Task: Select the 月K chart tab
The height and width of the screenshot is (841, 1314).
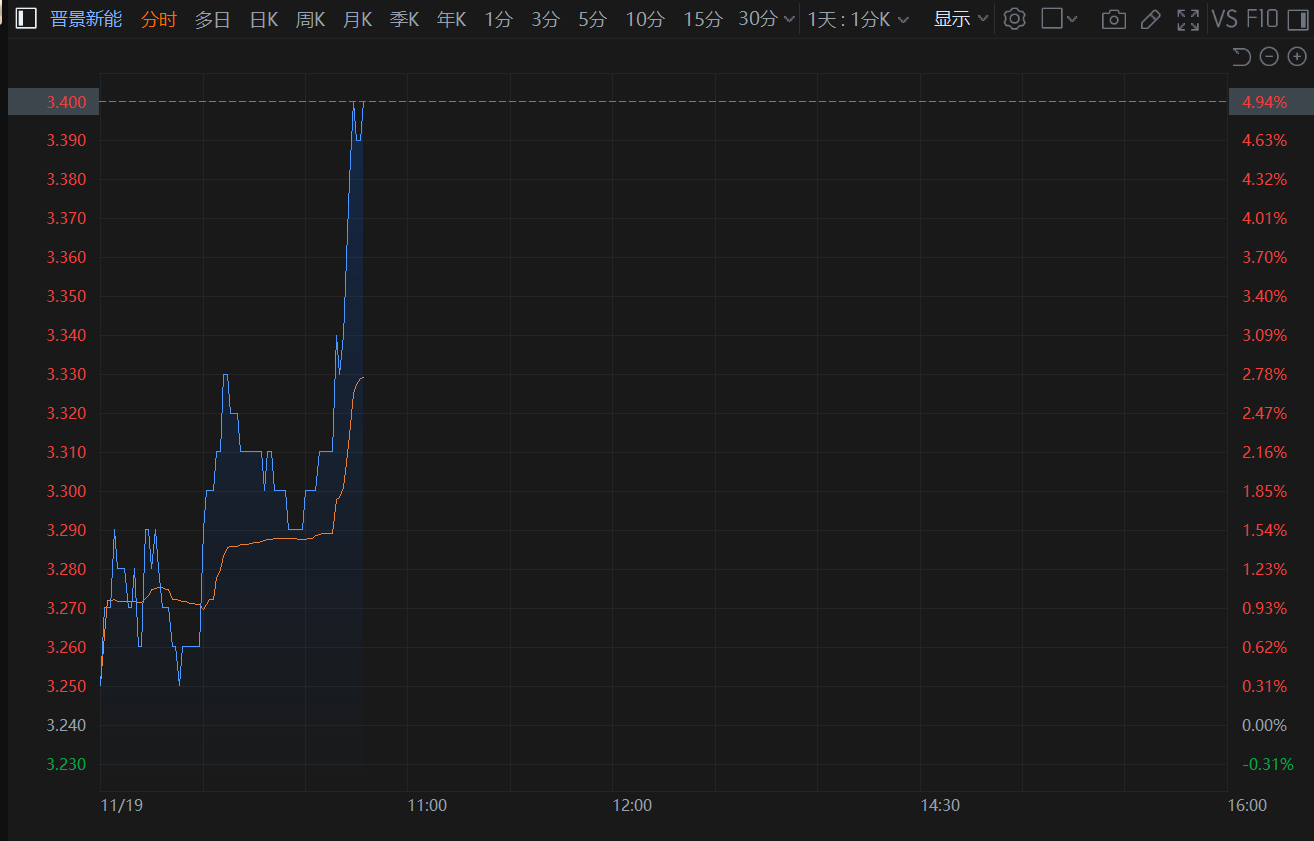Action: tap(358, 19)
